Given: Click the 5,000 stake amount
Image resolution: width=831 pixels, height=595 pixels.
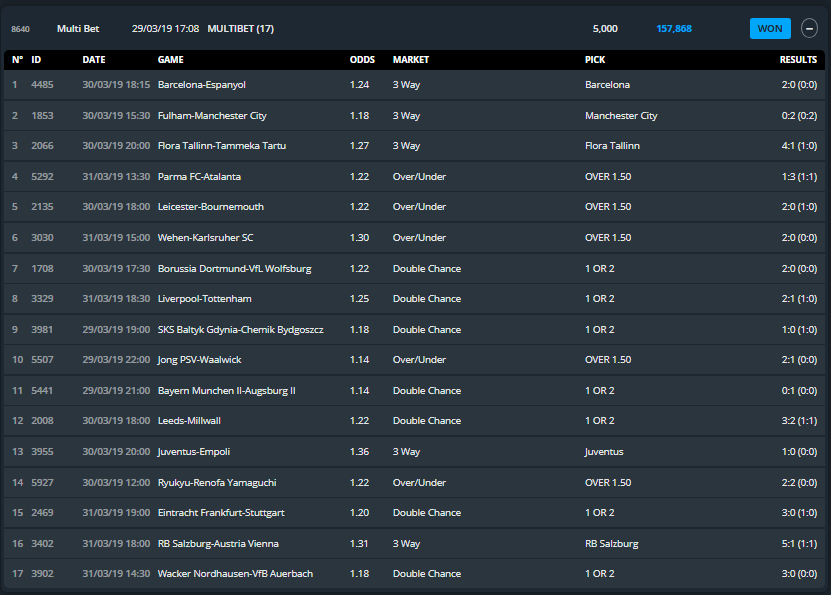Looking at the screenshot, I should pos(605,29).
